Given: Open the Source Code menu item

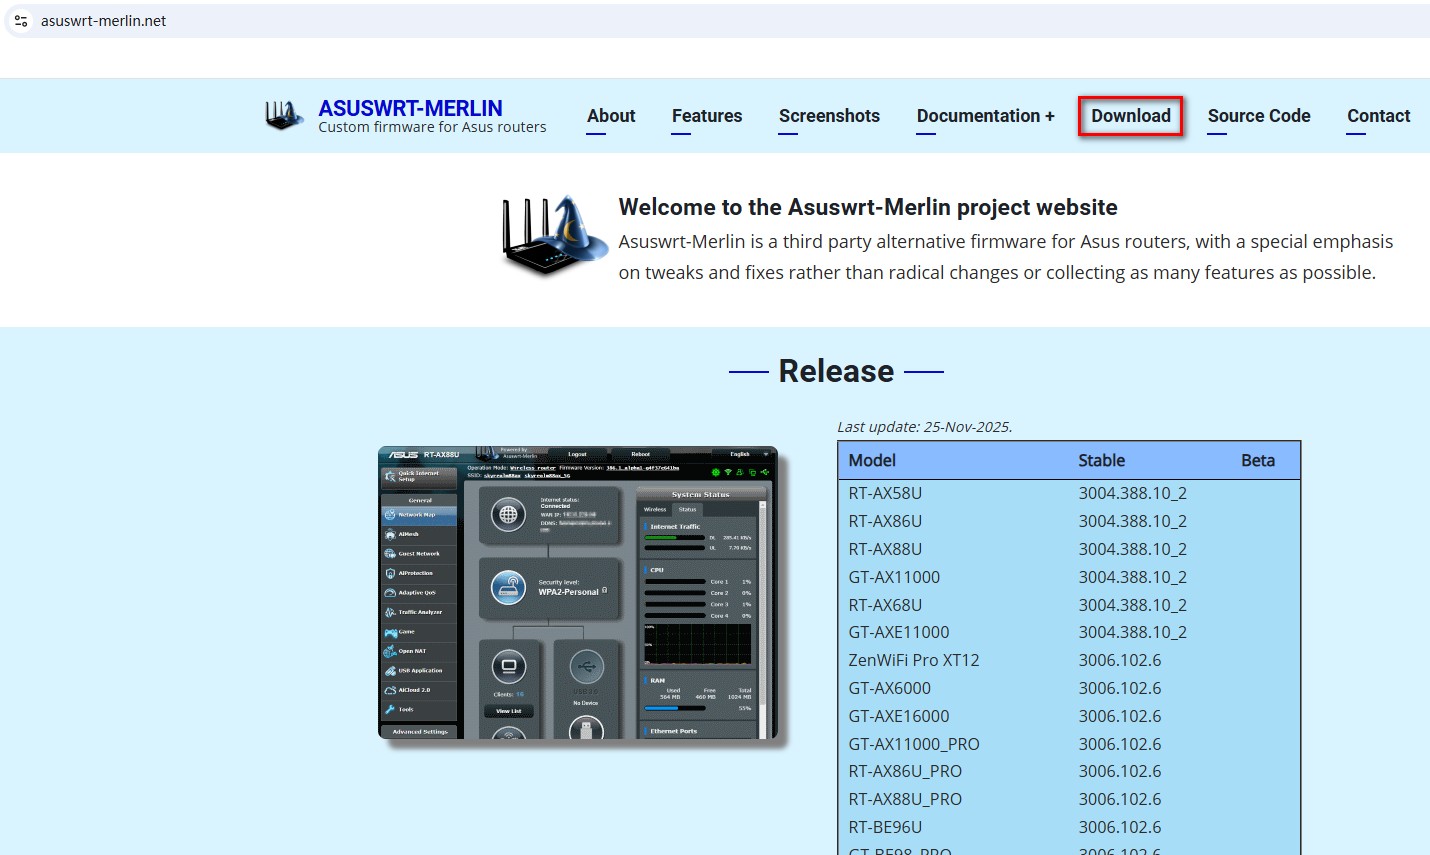Looking at the screenshot, I should click(x=1258, y=116).
